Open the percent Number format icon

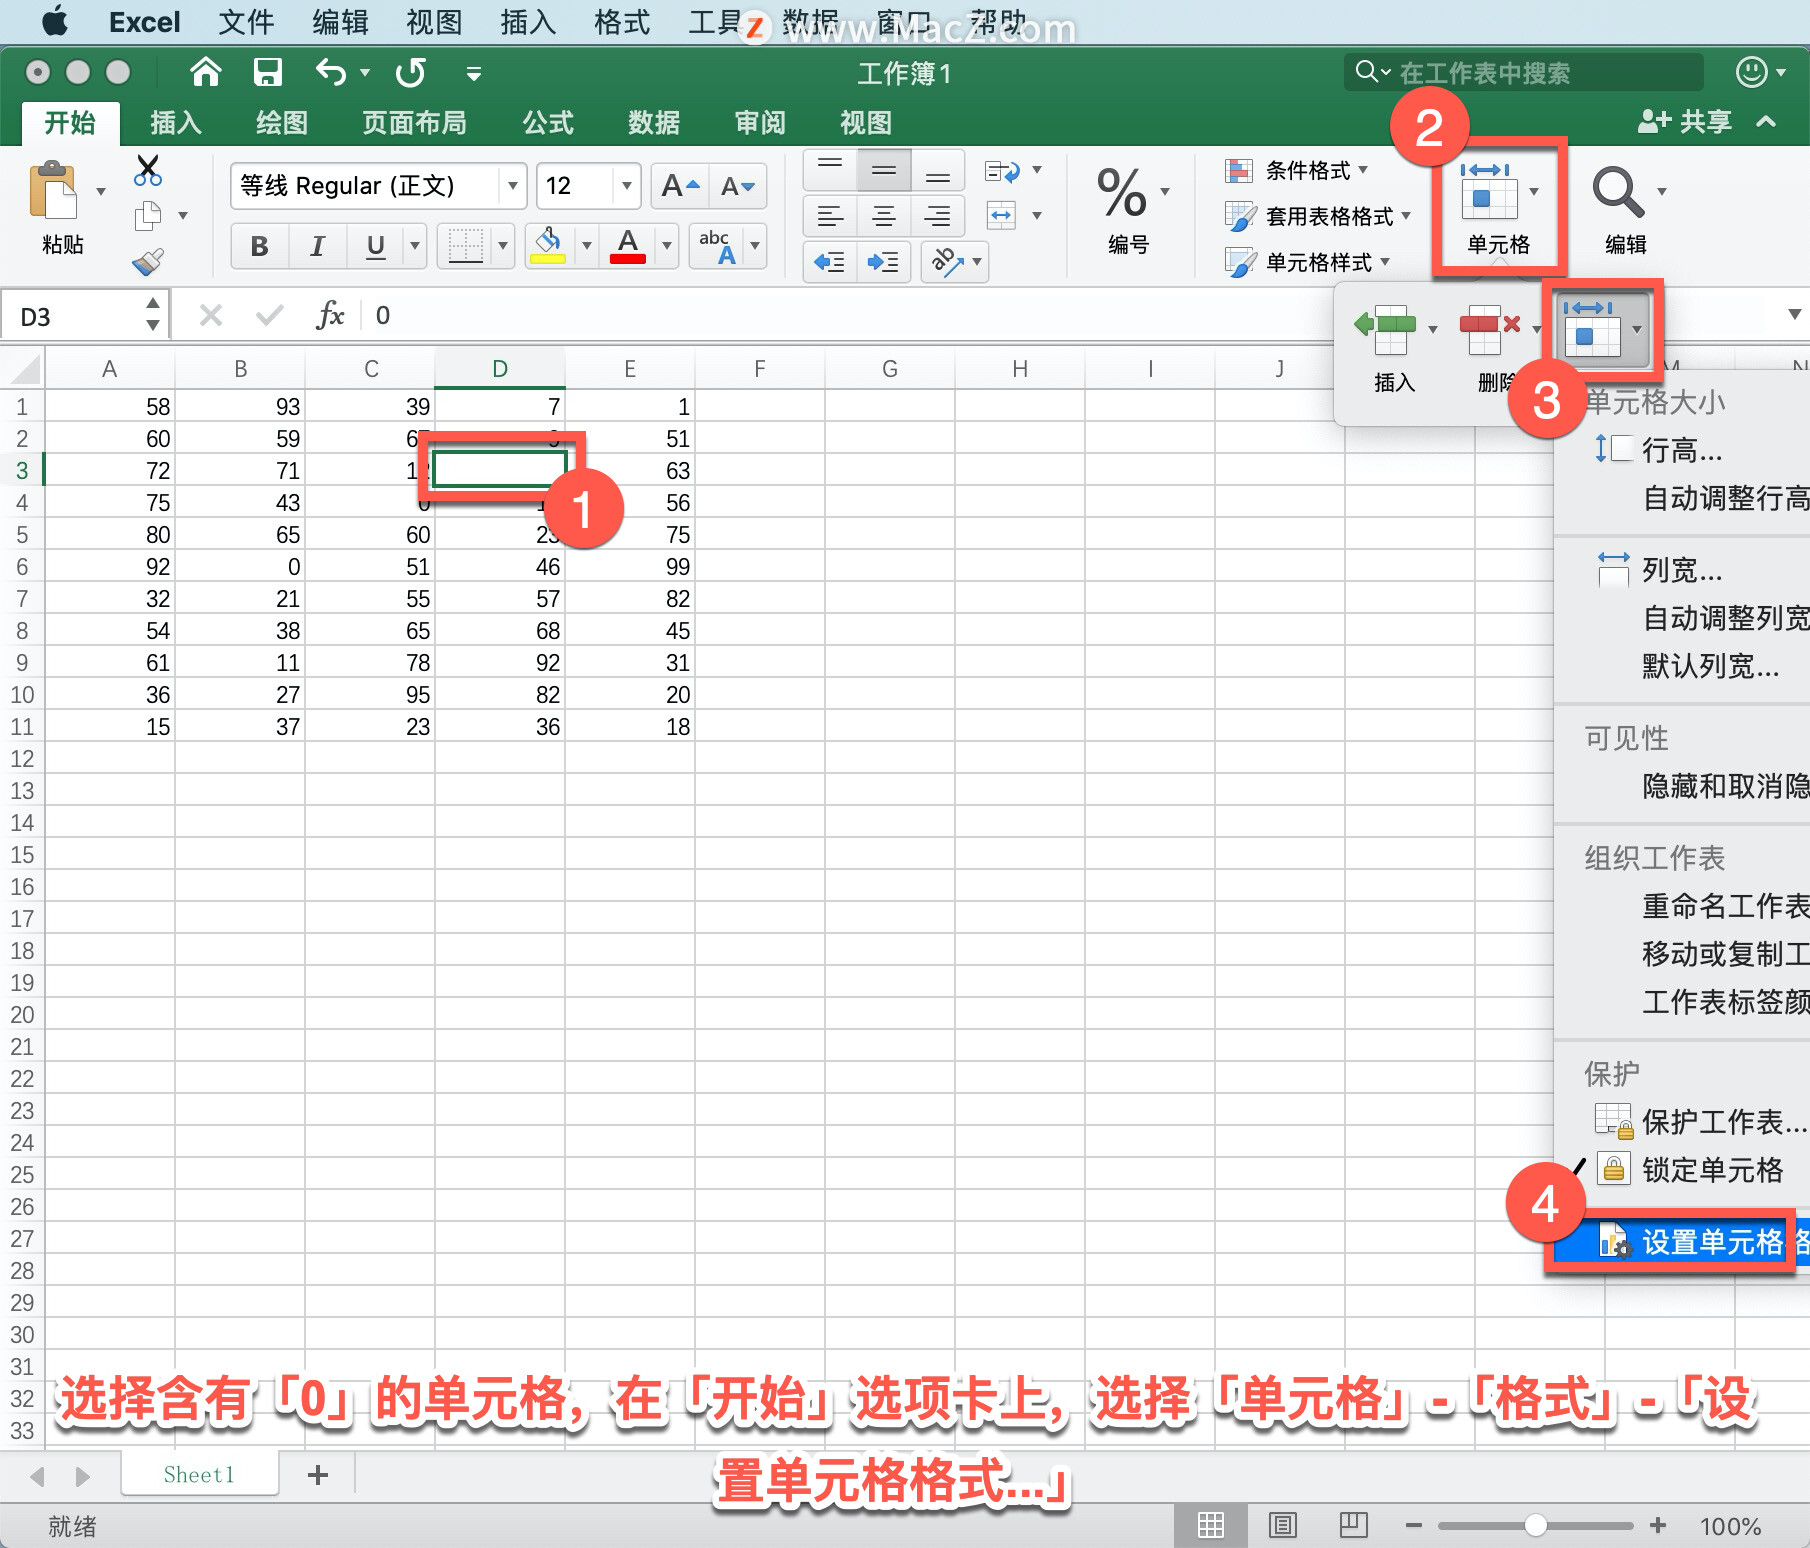[x=1122, y=193]
